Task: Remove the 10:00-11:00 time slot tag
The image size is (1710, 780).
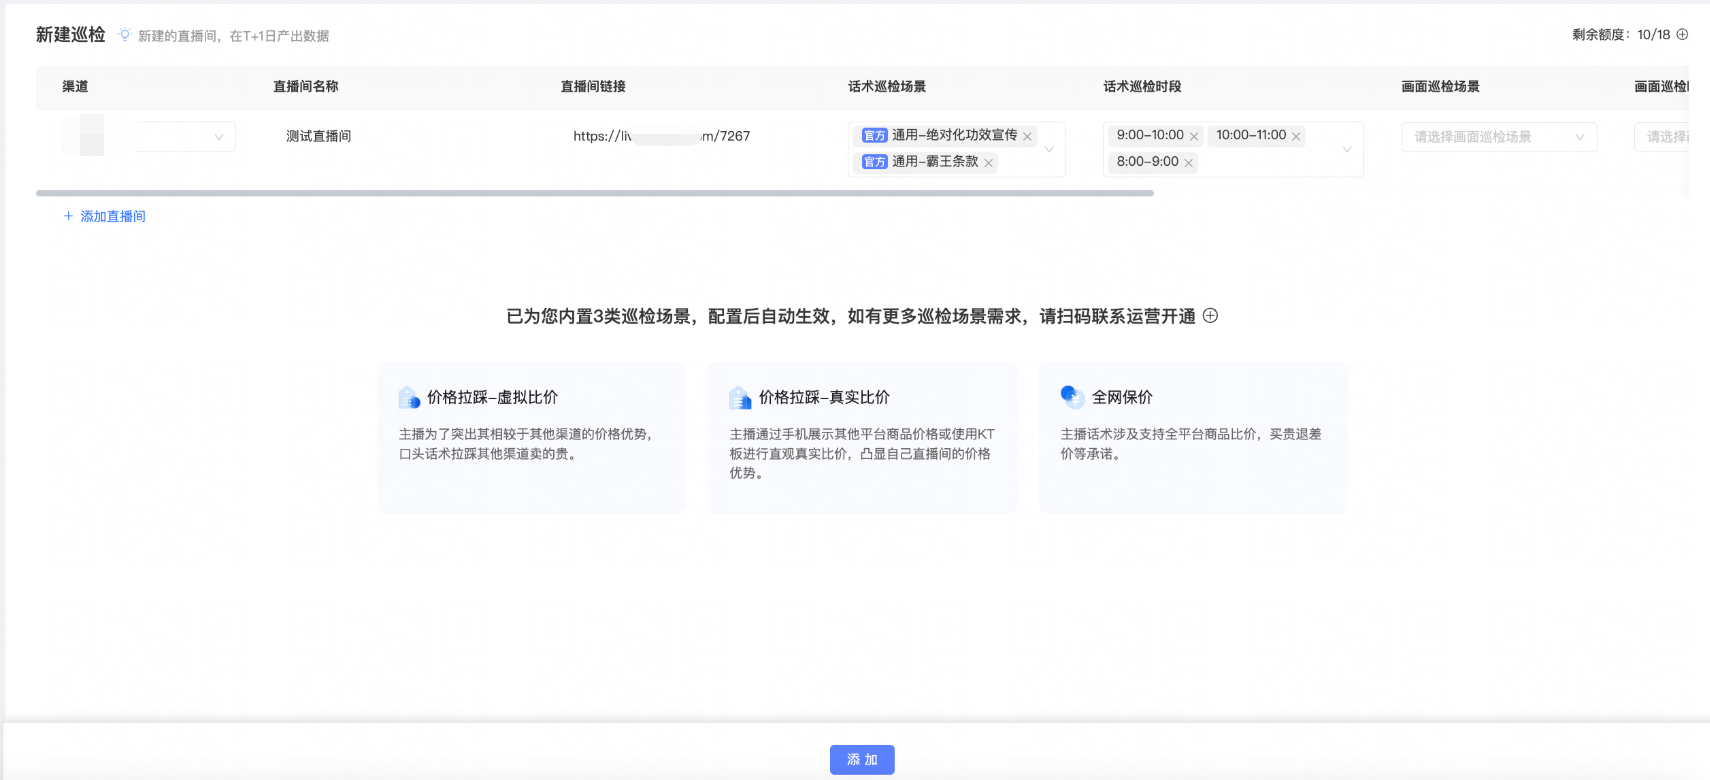Action: coord(1296,137)
